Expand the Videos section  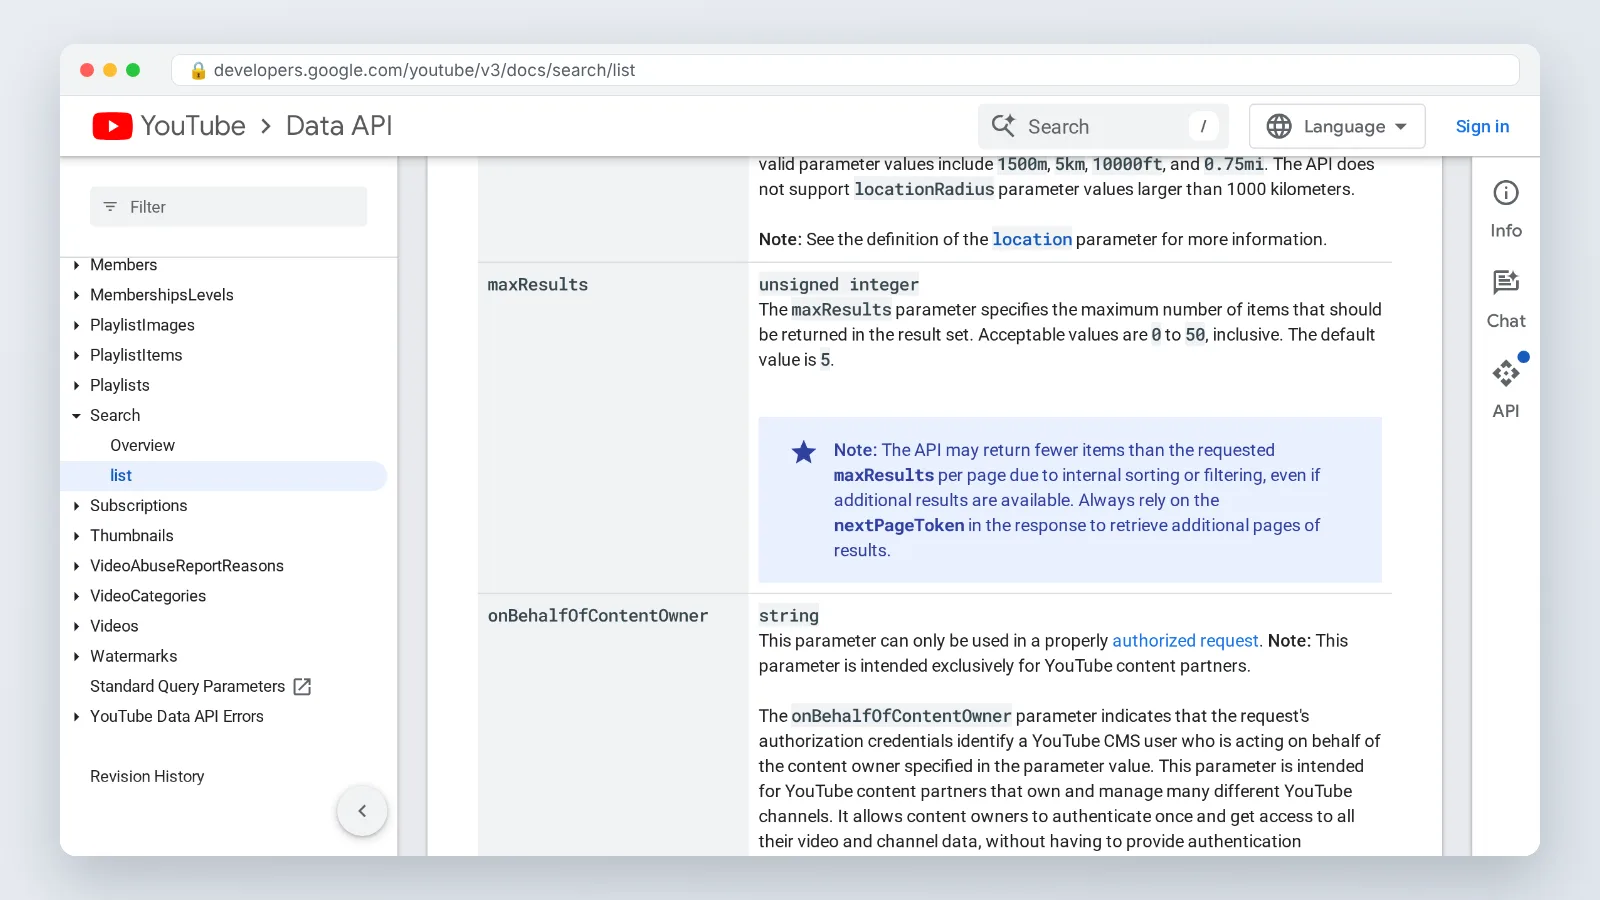76,626
